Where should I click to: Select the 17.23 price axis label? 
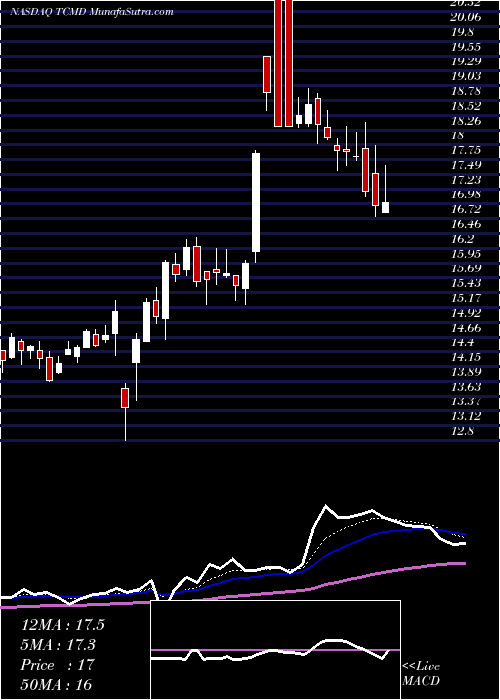pyautogui.click(x=465, y=180)
